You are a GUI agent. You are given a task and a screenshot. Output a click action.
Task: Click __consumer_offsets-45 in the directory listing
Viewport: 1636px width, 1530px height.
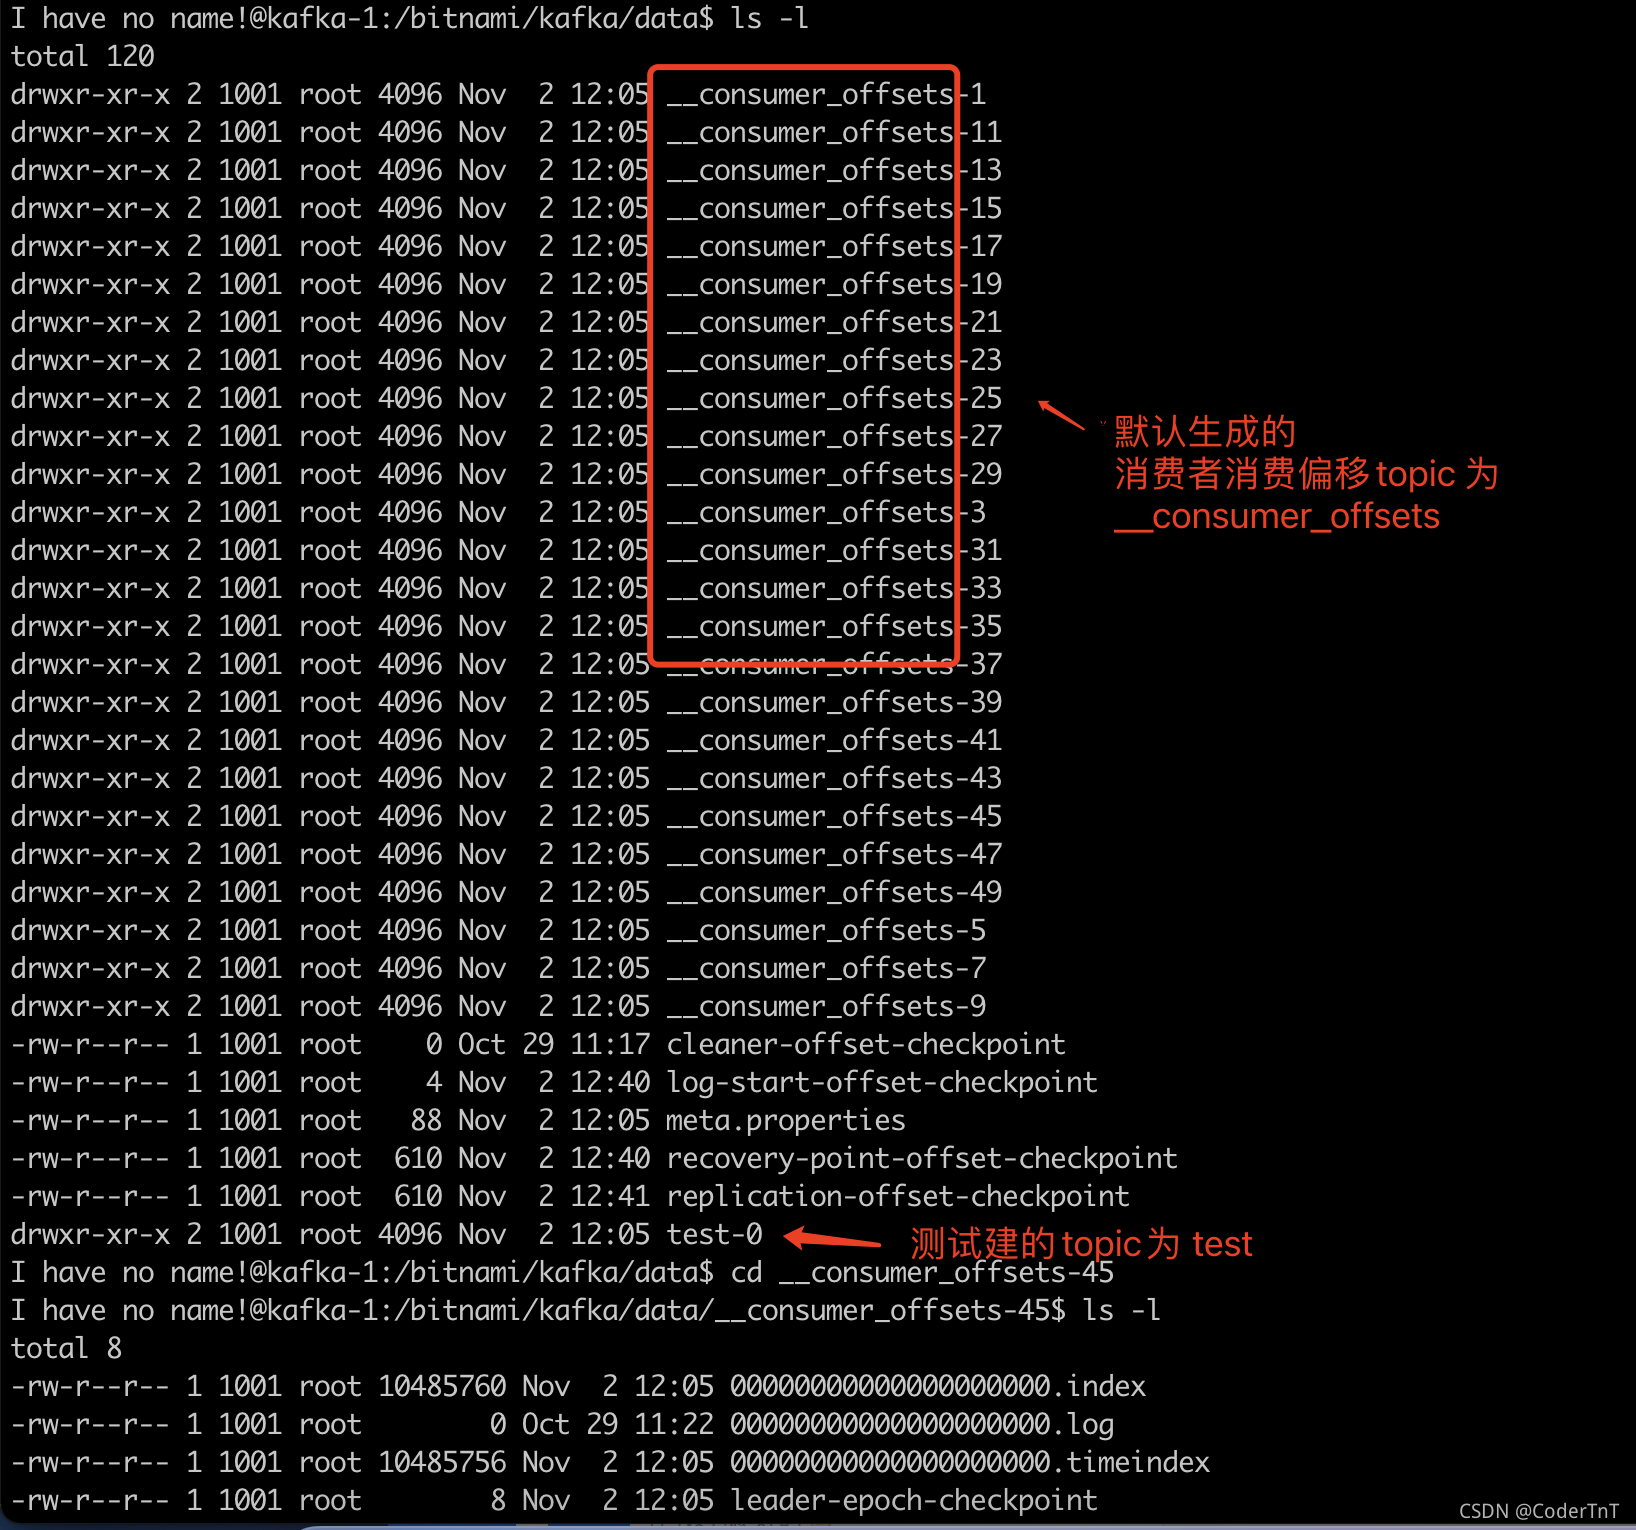point(834,816)
